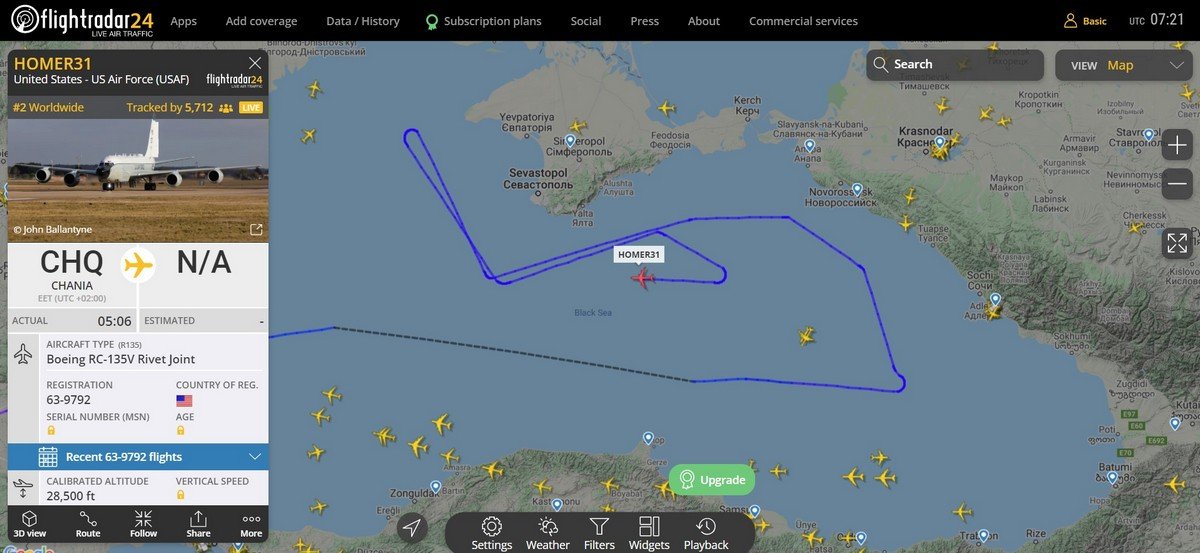Click the Search field

tap(955, 65)
